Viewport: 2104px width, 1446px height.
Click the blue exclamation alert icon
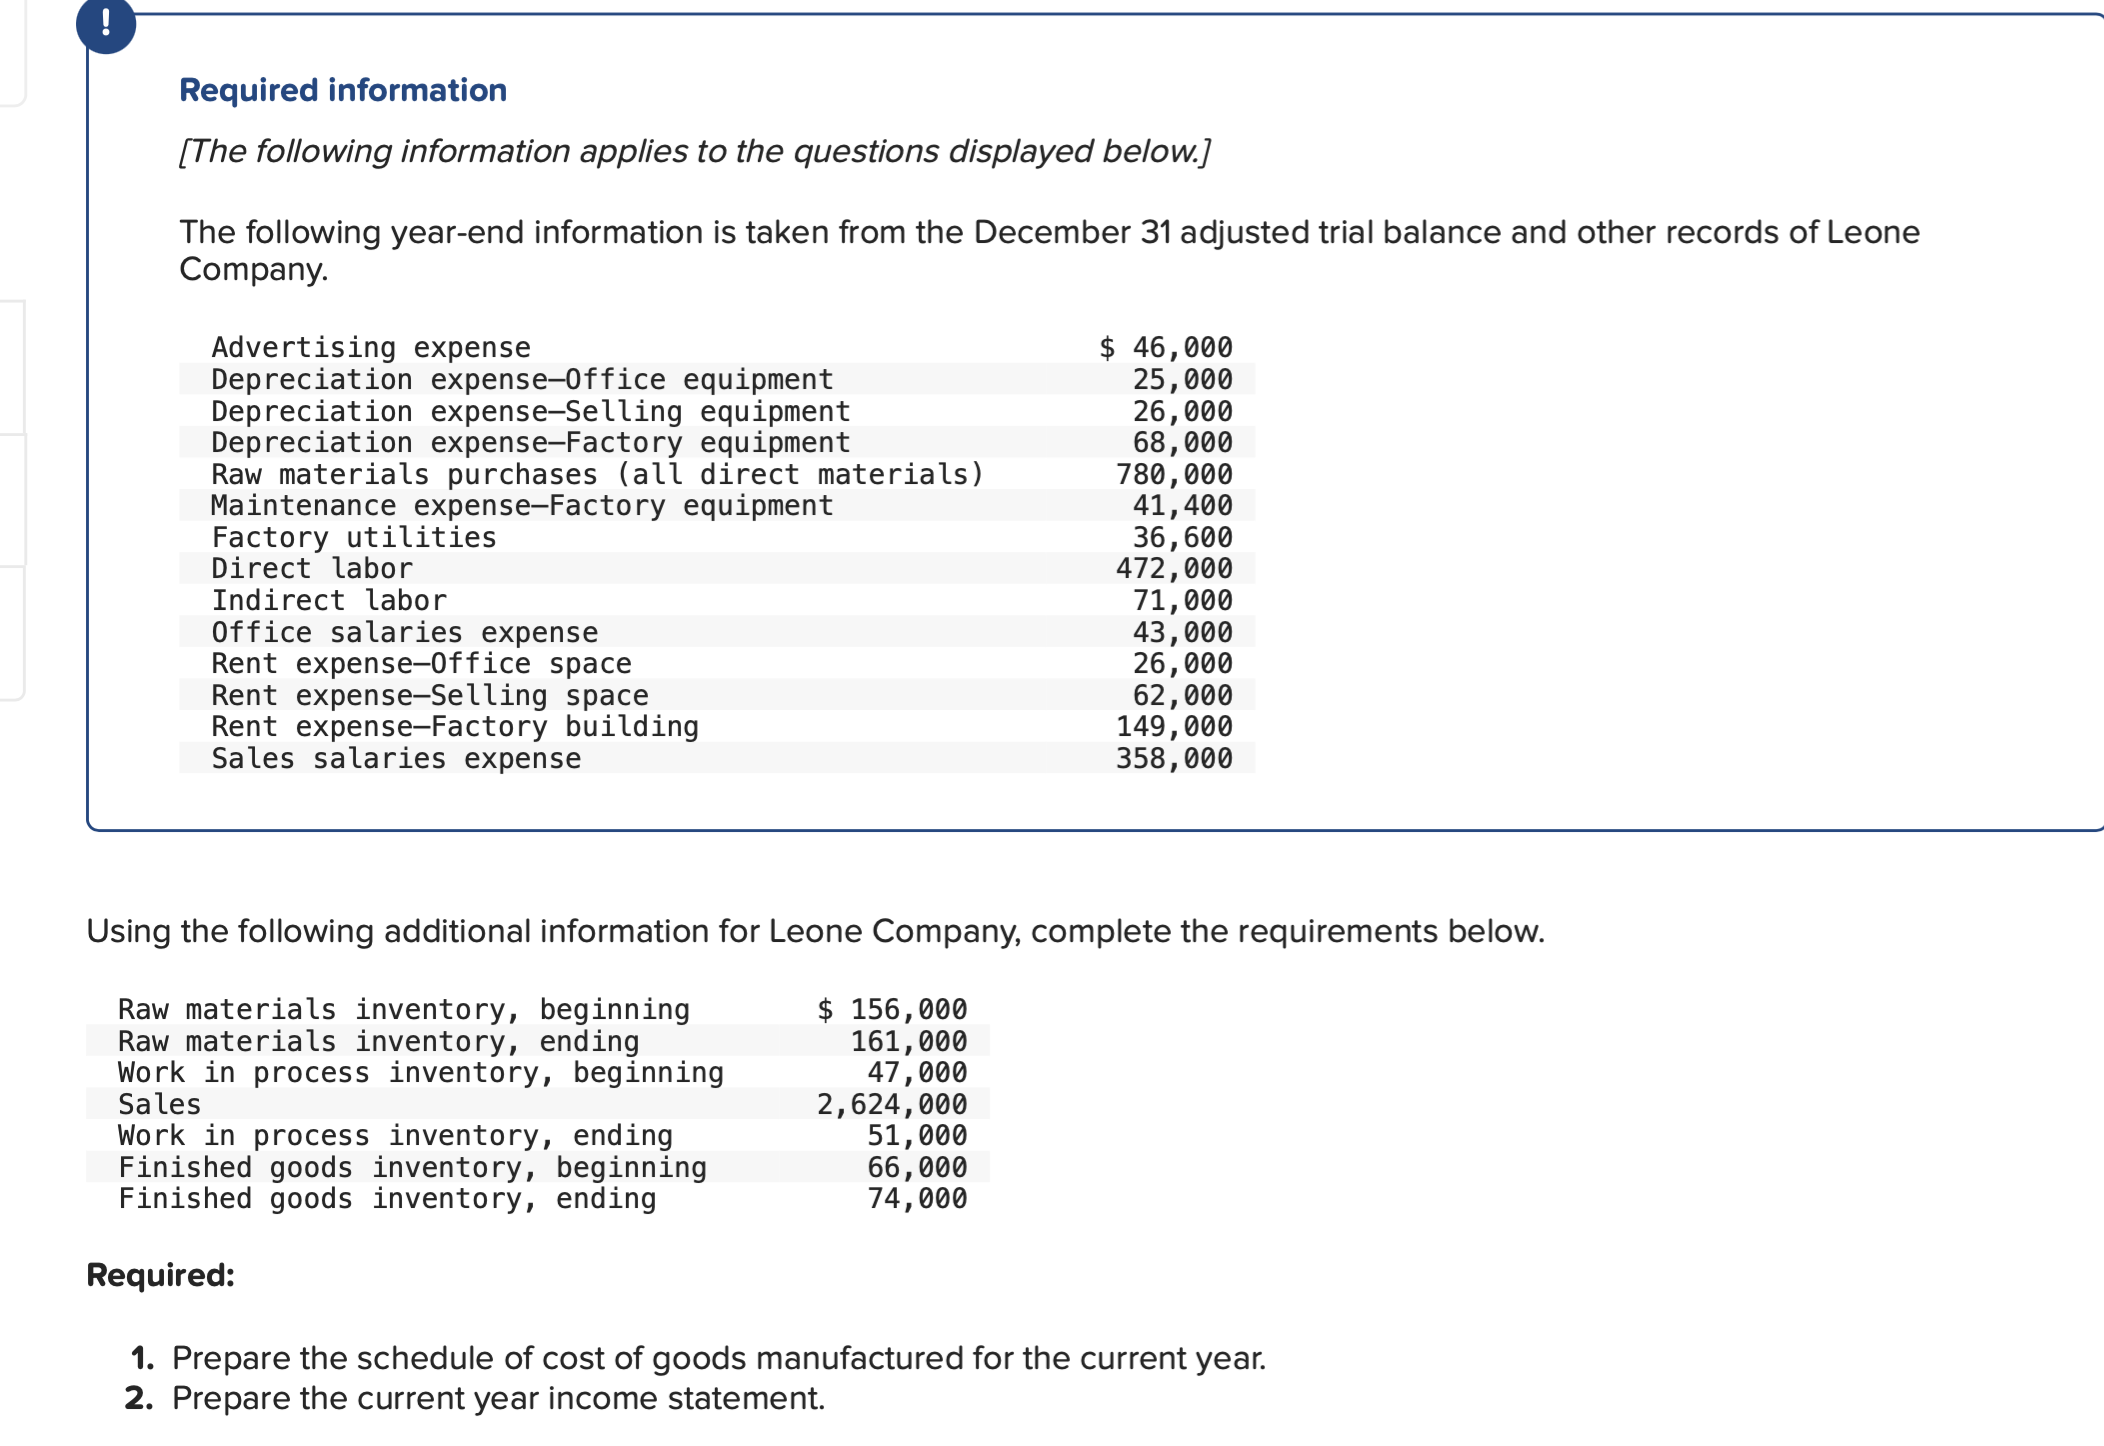pos(106,24)
